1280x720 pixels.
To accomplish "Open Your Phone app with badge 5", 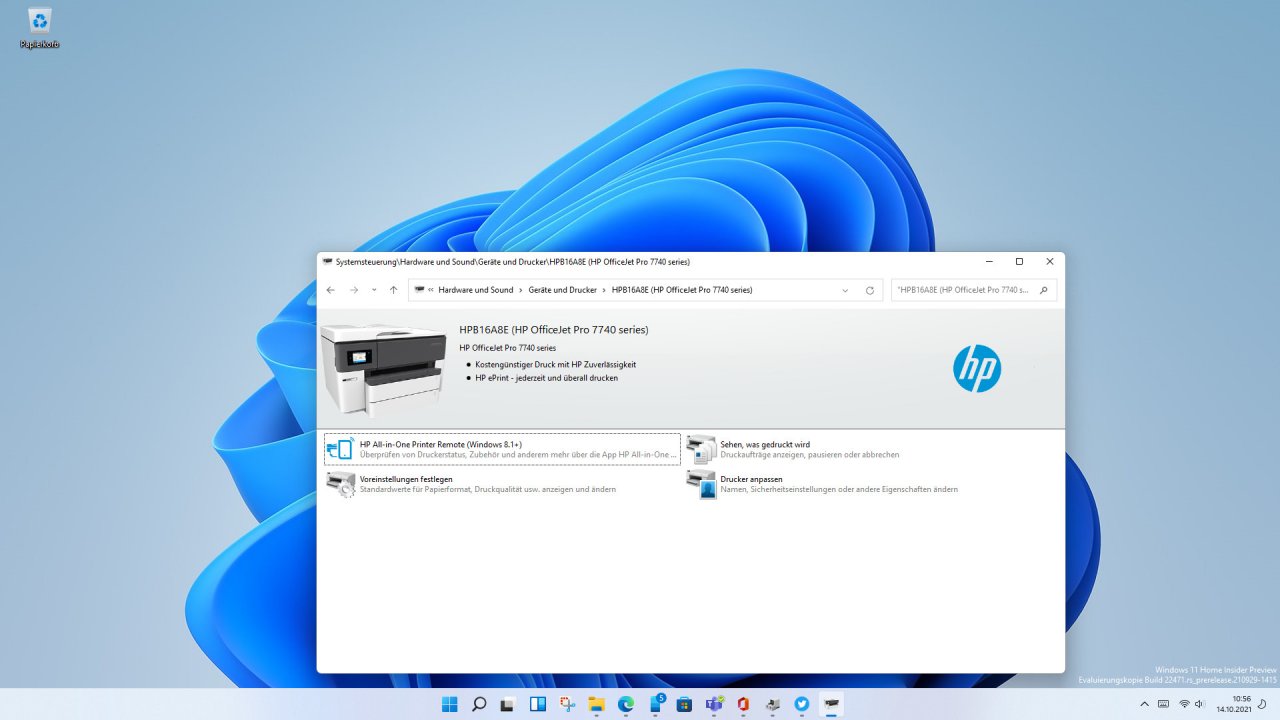I will (x=656, y=704).
